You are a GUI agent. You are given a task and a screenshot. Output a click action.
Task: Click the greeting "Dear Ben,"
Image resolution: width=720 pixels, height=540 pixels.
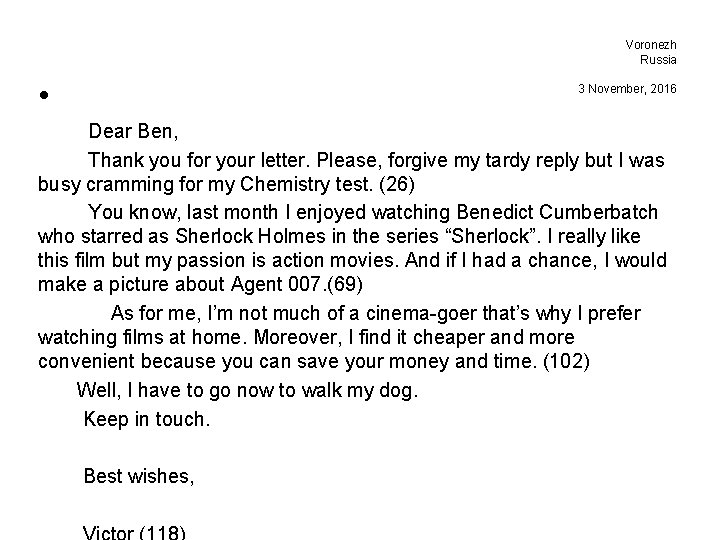click(132, 131)
